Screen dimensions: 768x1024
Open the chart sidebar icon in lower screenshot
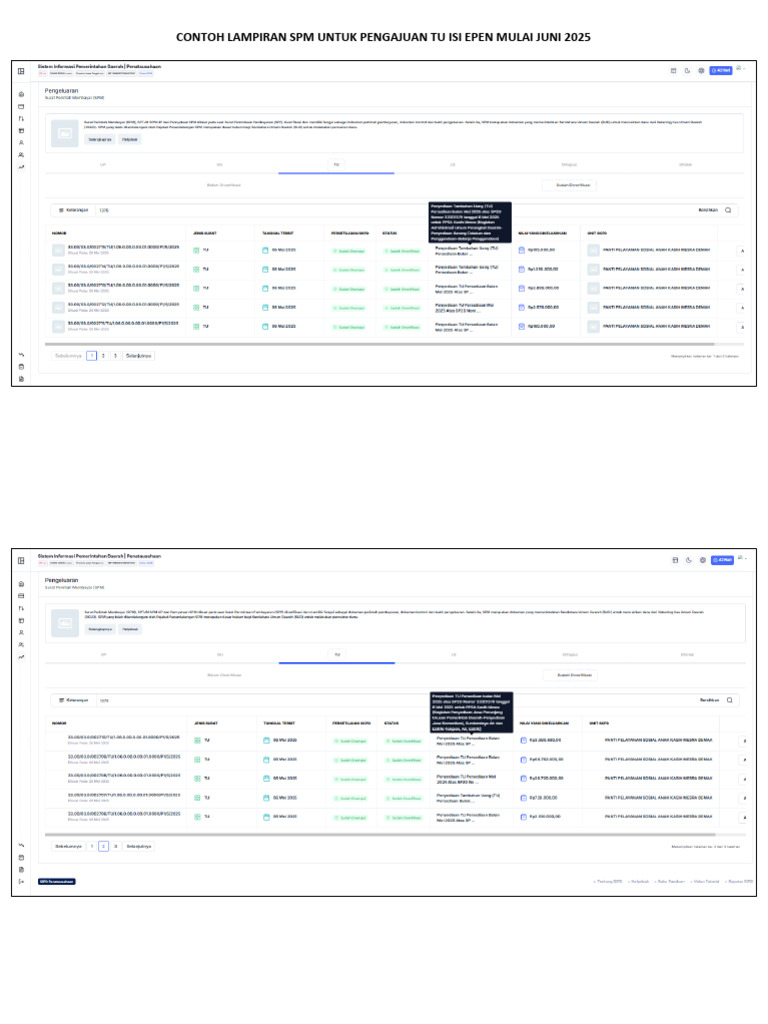point(21,657)
